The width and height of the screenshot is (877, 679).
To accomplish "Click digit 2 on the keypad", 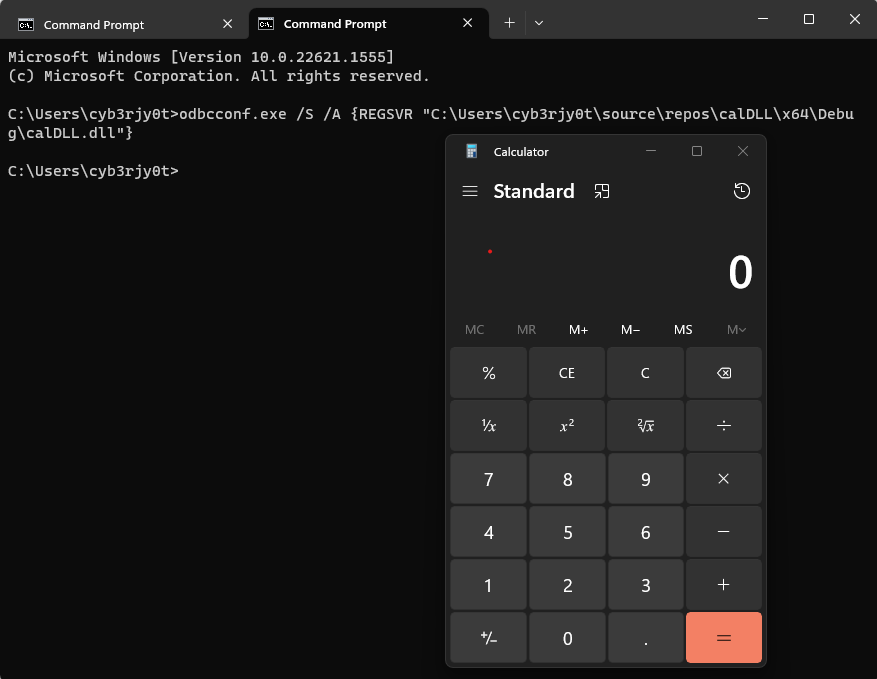I will (567, 585).
